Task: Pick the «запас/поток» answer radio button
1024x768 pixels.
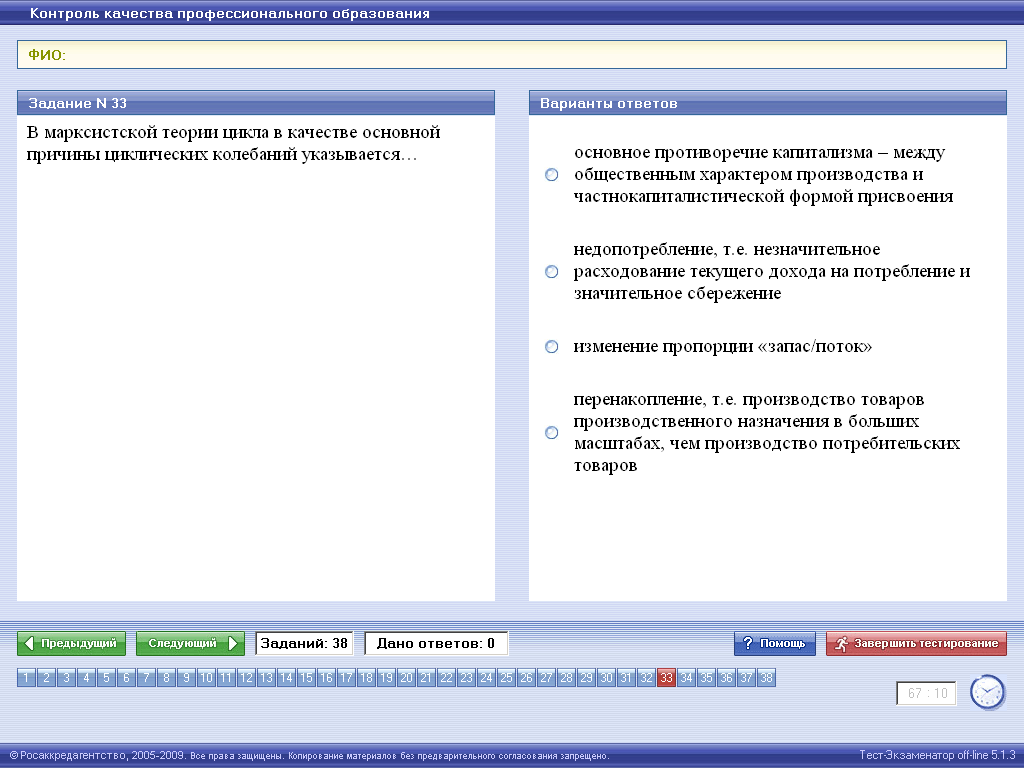Action: pos(552,346)
